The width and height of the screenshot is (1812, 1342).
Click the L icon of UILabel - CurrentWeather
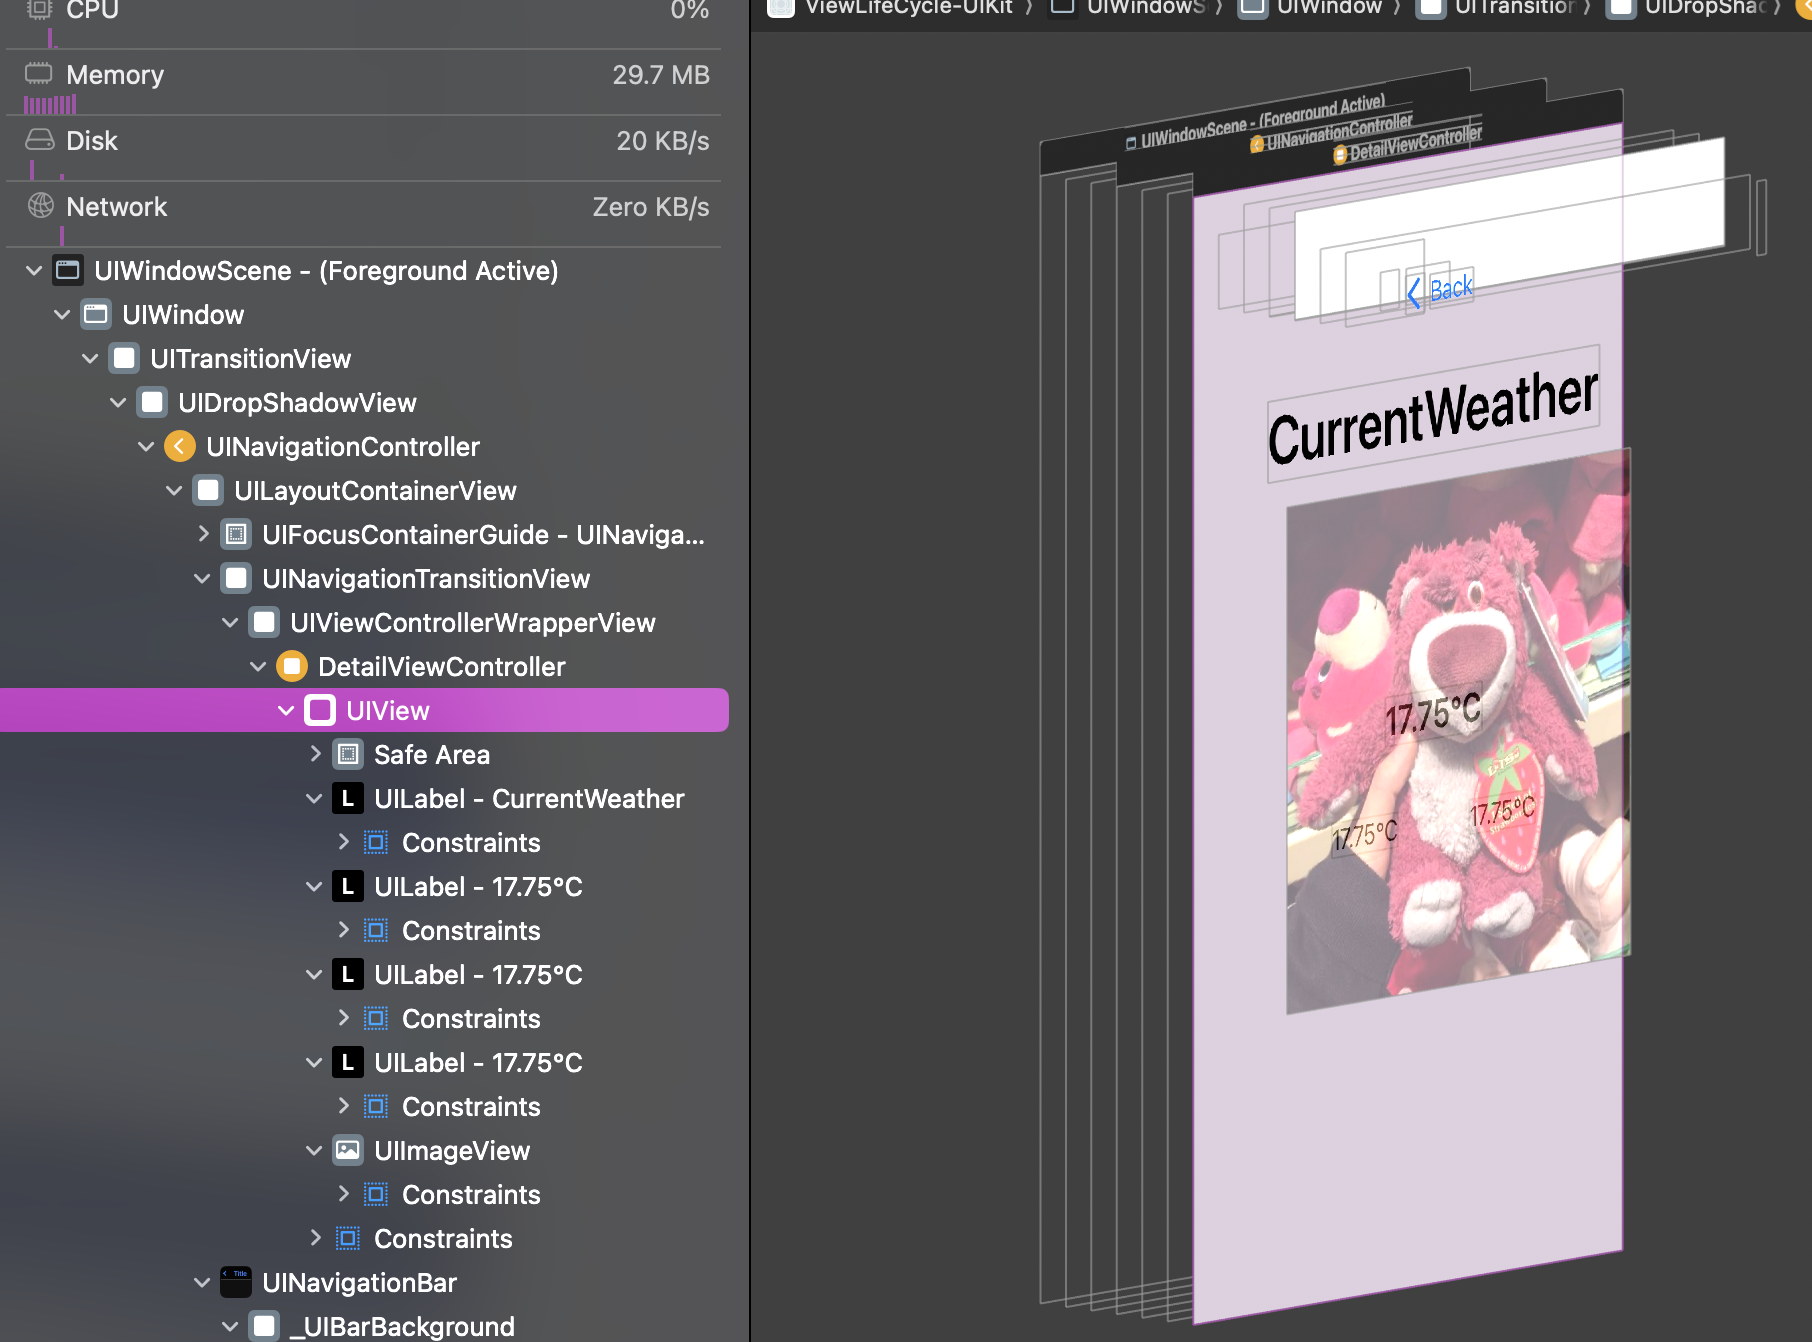(x=347, y=798)
